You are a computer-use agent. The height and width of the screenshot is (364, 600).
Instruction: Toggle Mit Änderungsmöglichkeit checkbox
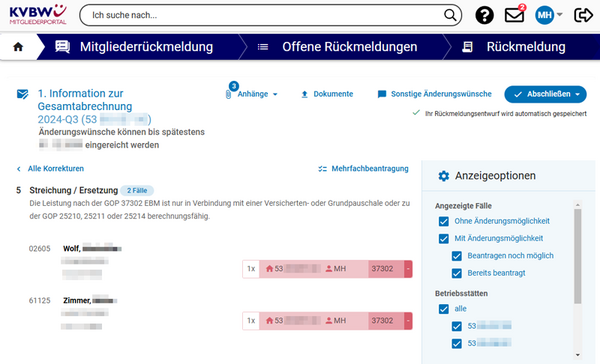click(443, 238)
